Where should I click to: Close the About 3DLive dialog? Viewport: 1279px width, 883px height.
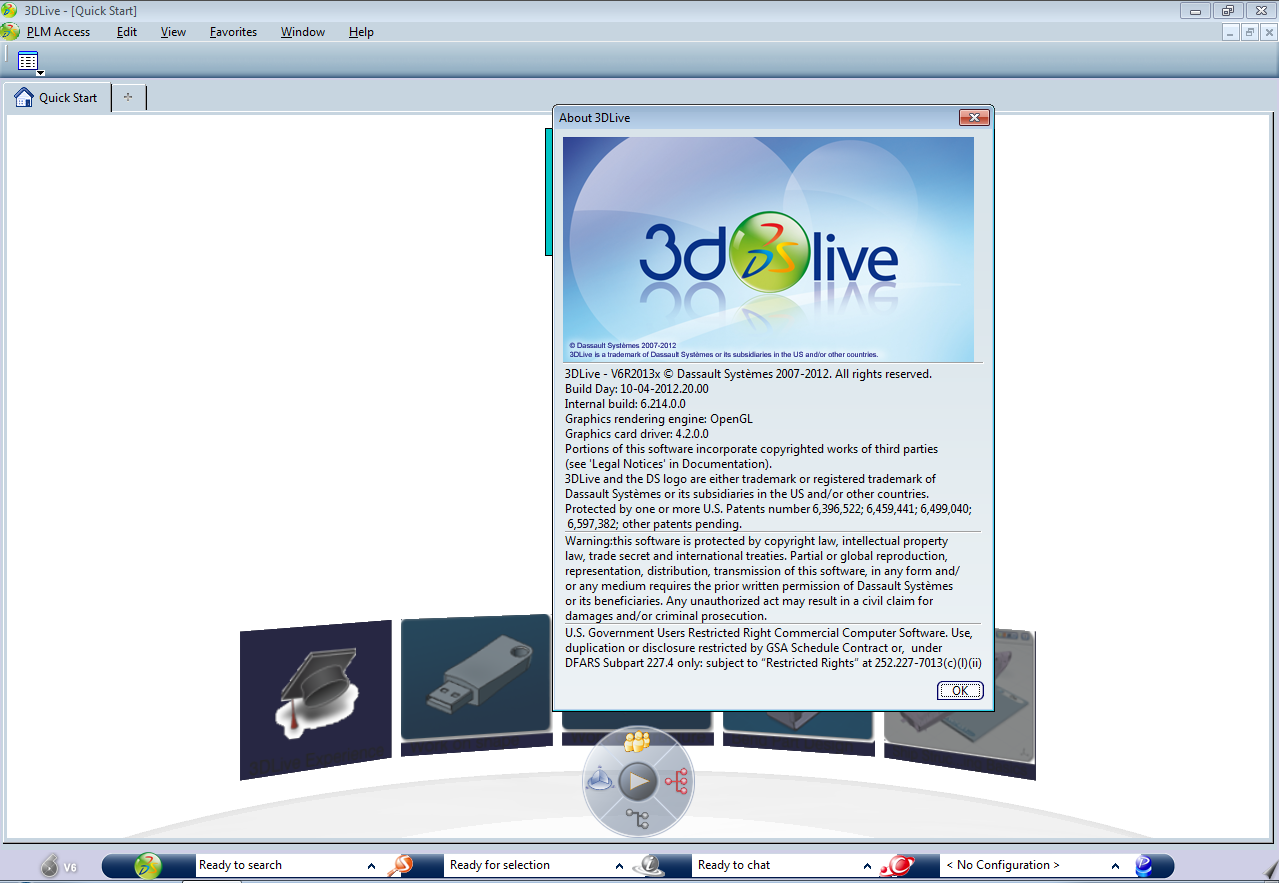click(x=974, y=118)
